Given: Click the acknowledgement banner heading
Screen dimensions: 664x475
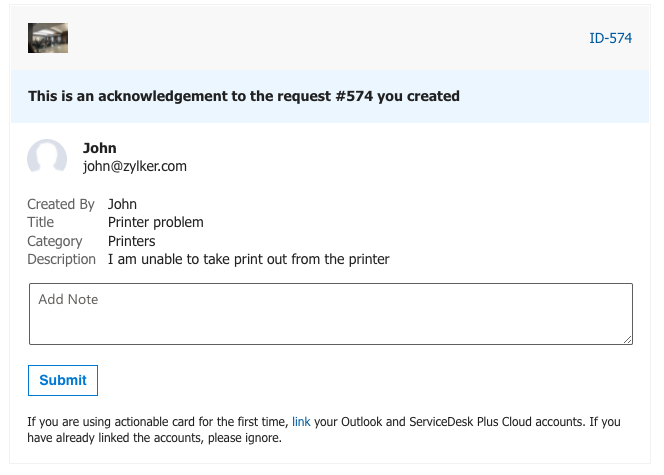Looking at the screenshot, I should point(243,96).
